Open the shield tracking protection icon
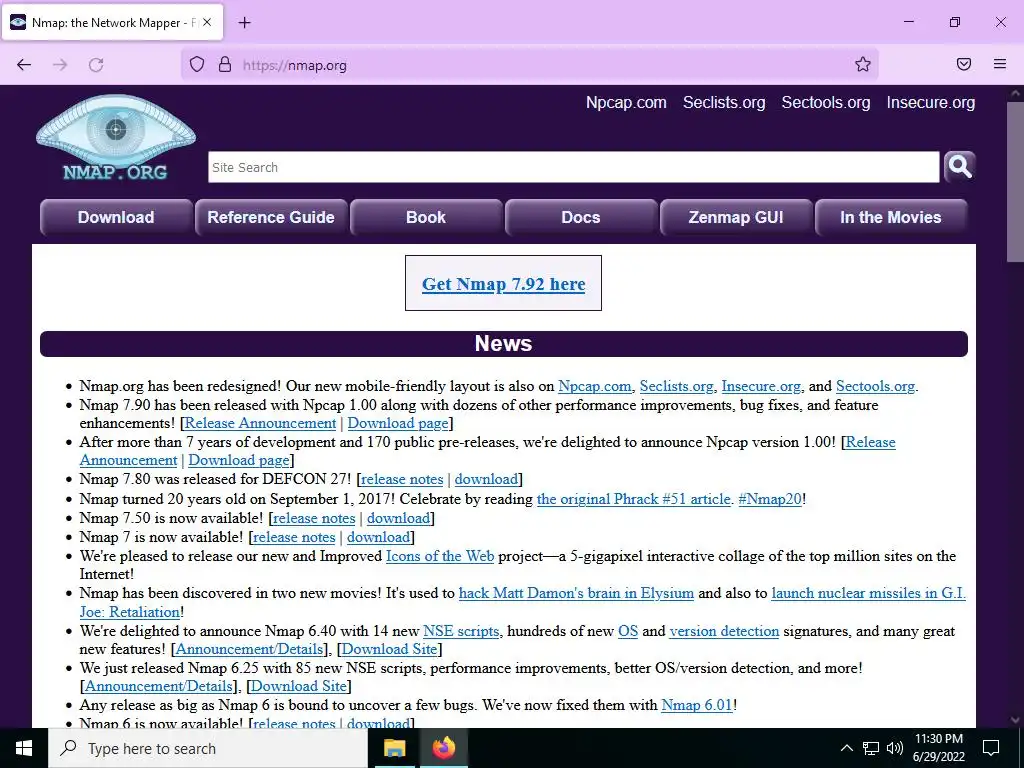The width and height of the screenshot is (1024, 768). tap(197, 65)
